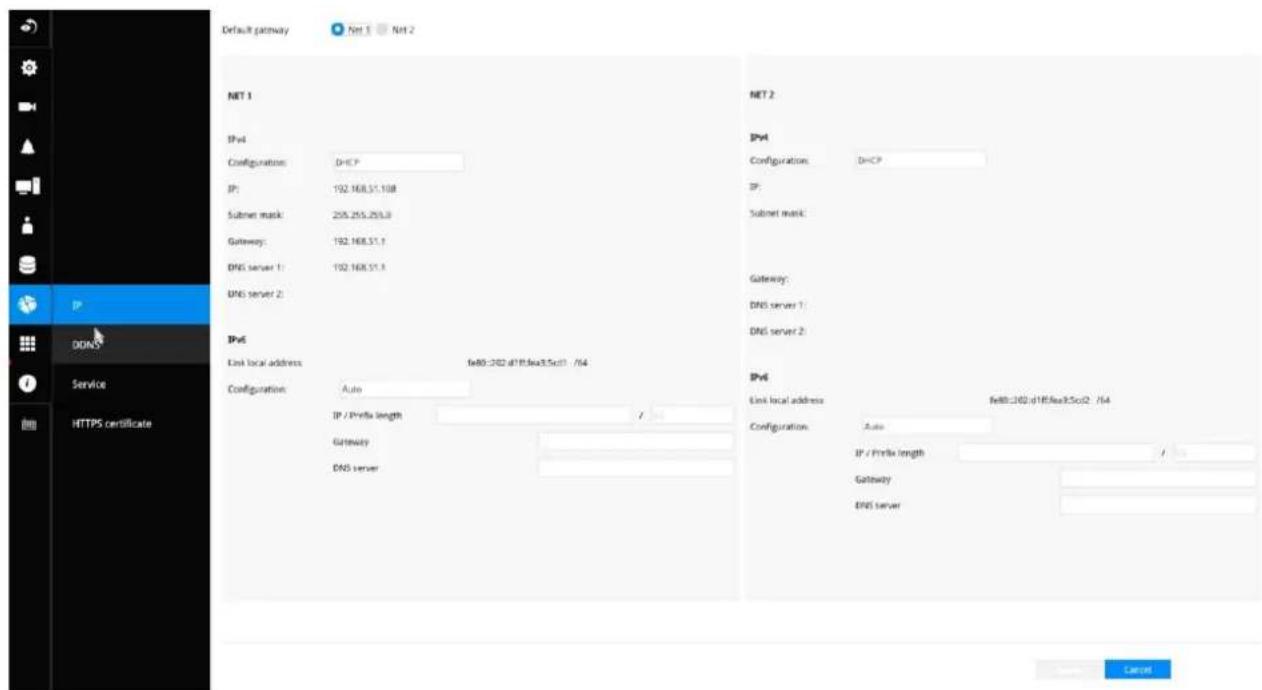Screen dimensions: 1262x690
Task: Click NET 1 IPv6 DNS server field
Action: [636, 467]
